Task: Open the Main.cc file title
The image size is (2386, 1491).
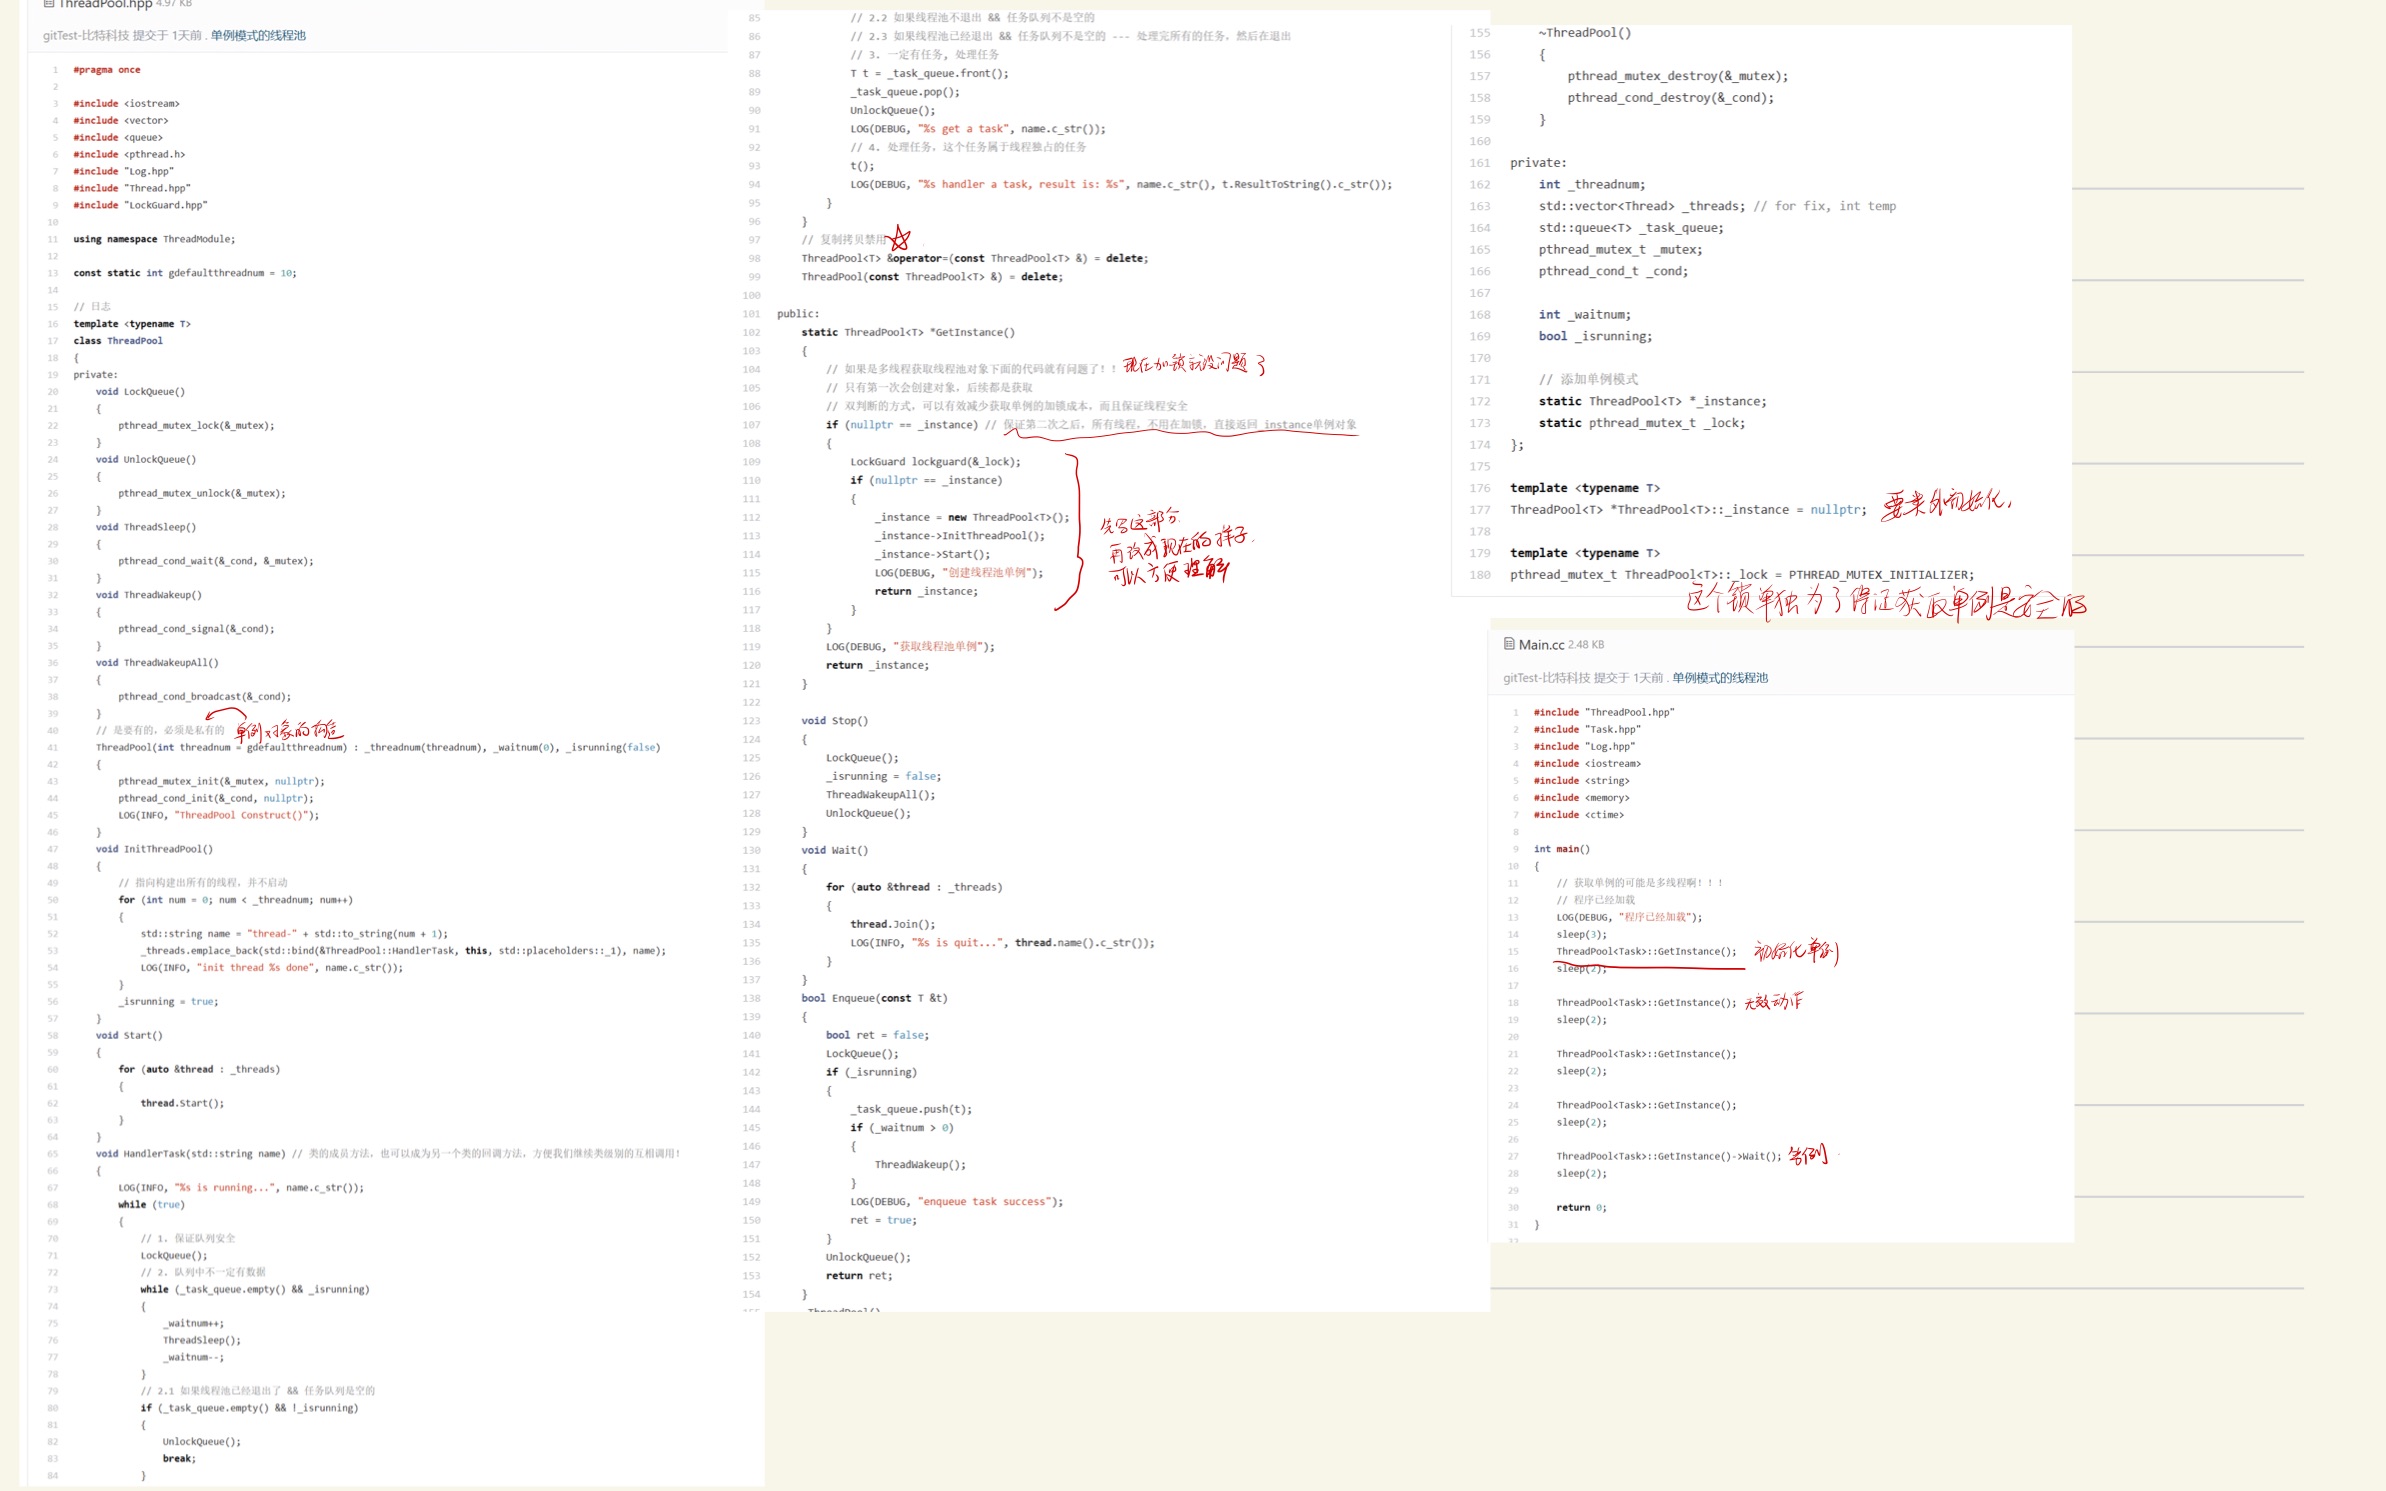Action: (1543, 644)
